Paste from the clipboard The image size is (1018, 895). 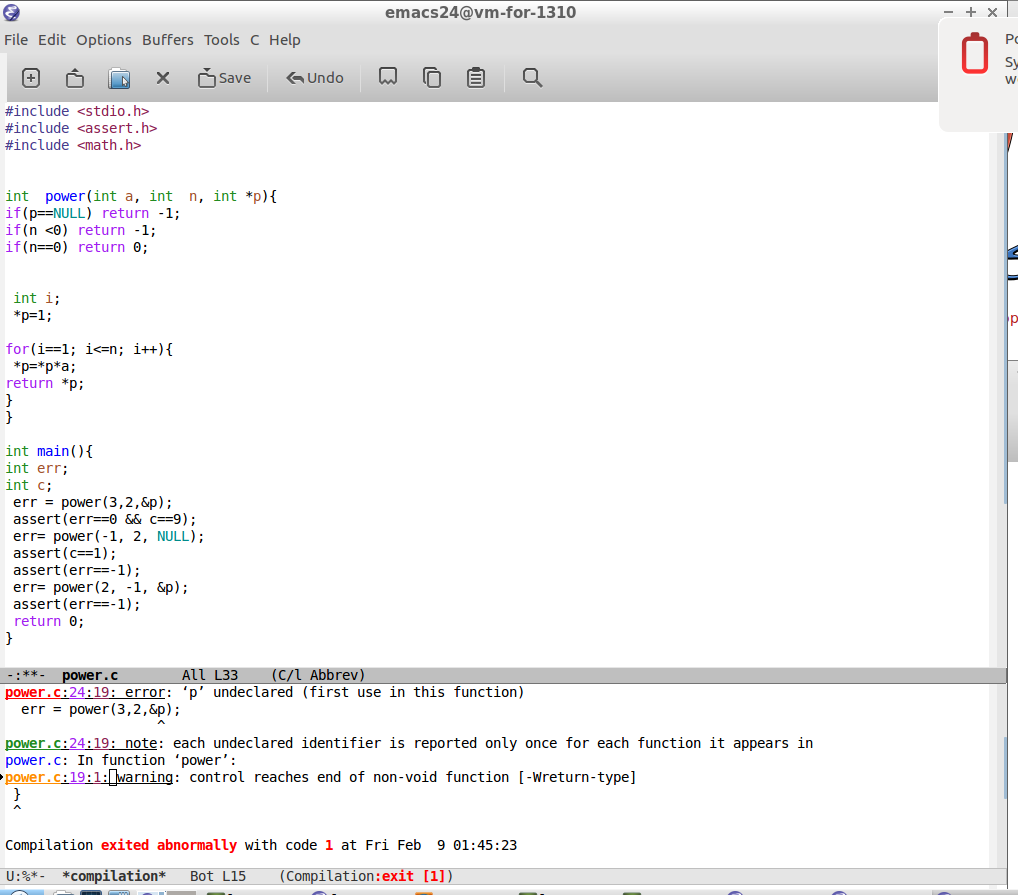pos(476,77)
